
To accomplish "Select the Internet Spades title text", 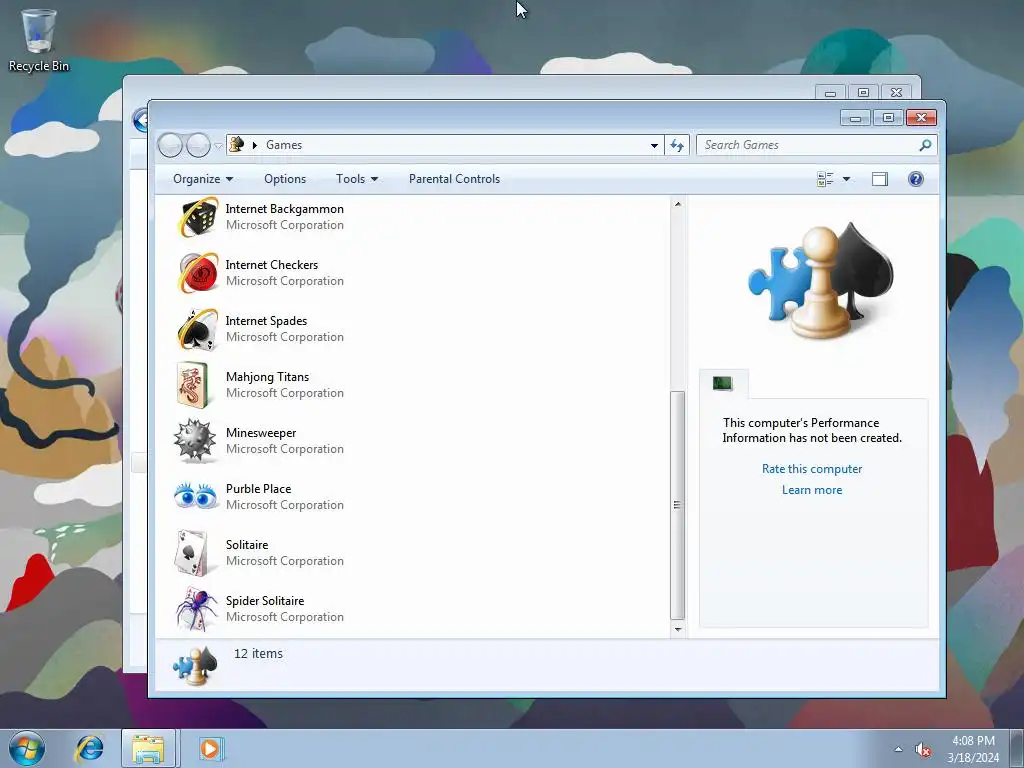I will [x=266, y=321].
